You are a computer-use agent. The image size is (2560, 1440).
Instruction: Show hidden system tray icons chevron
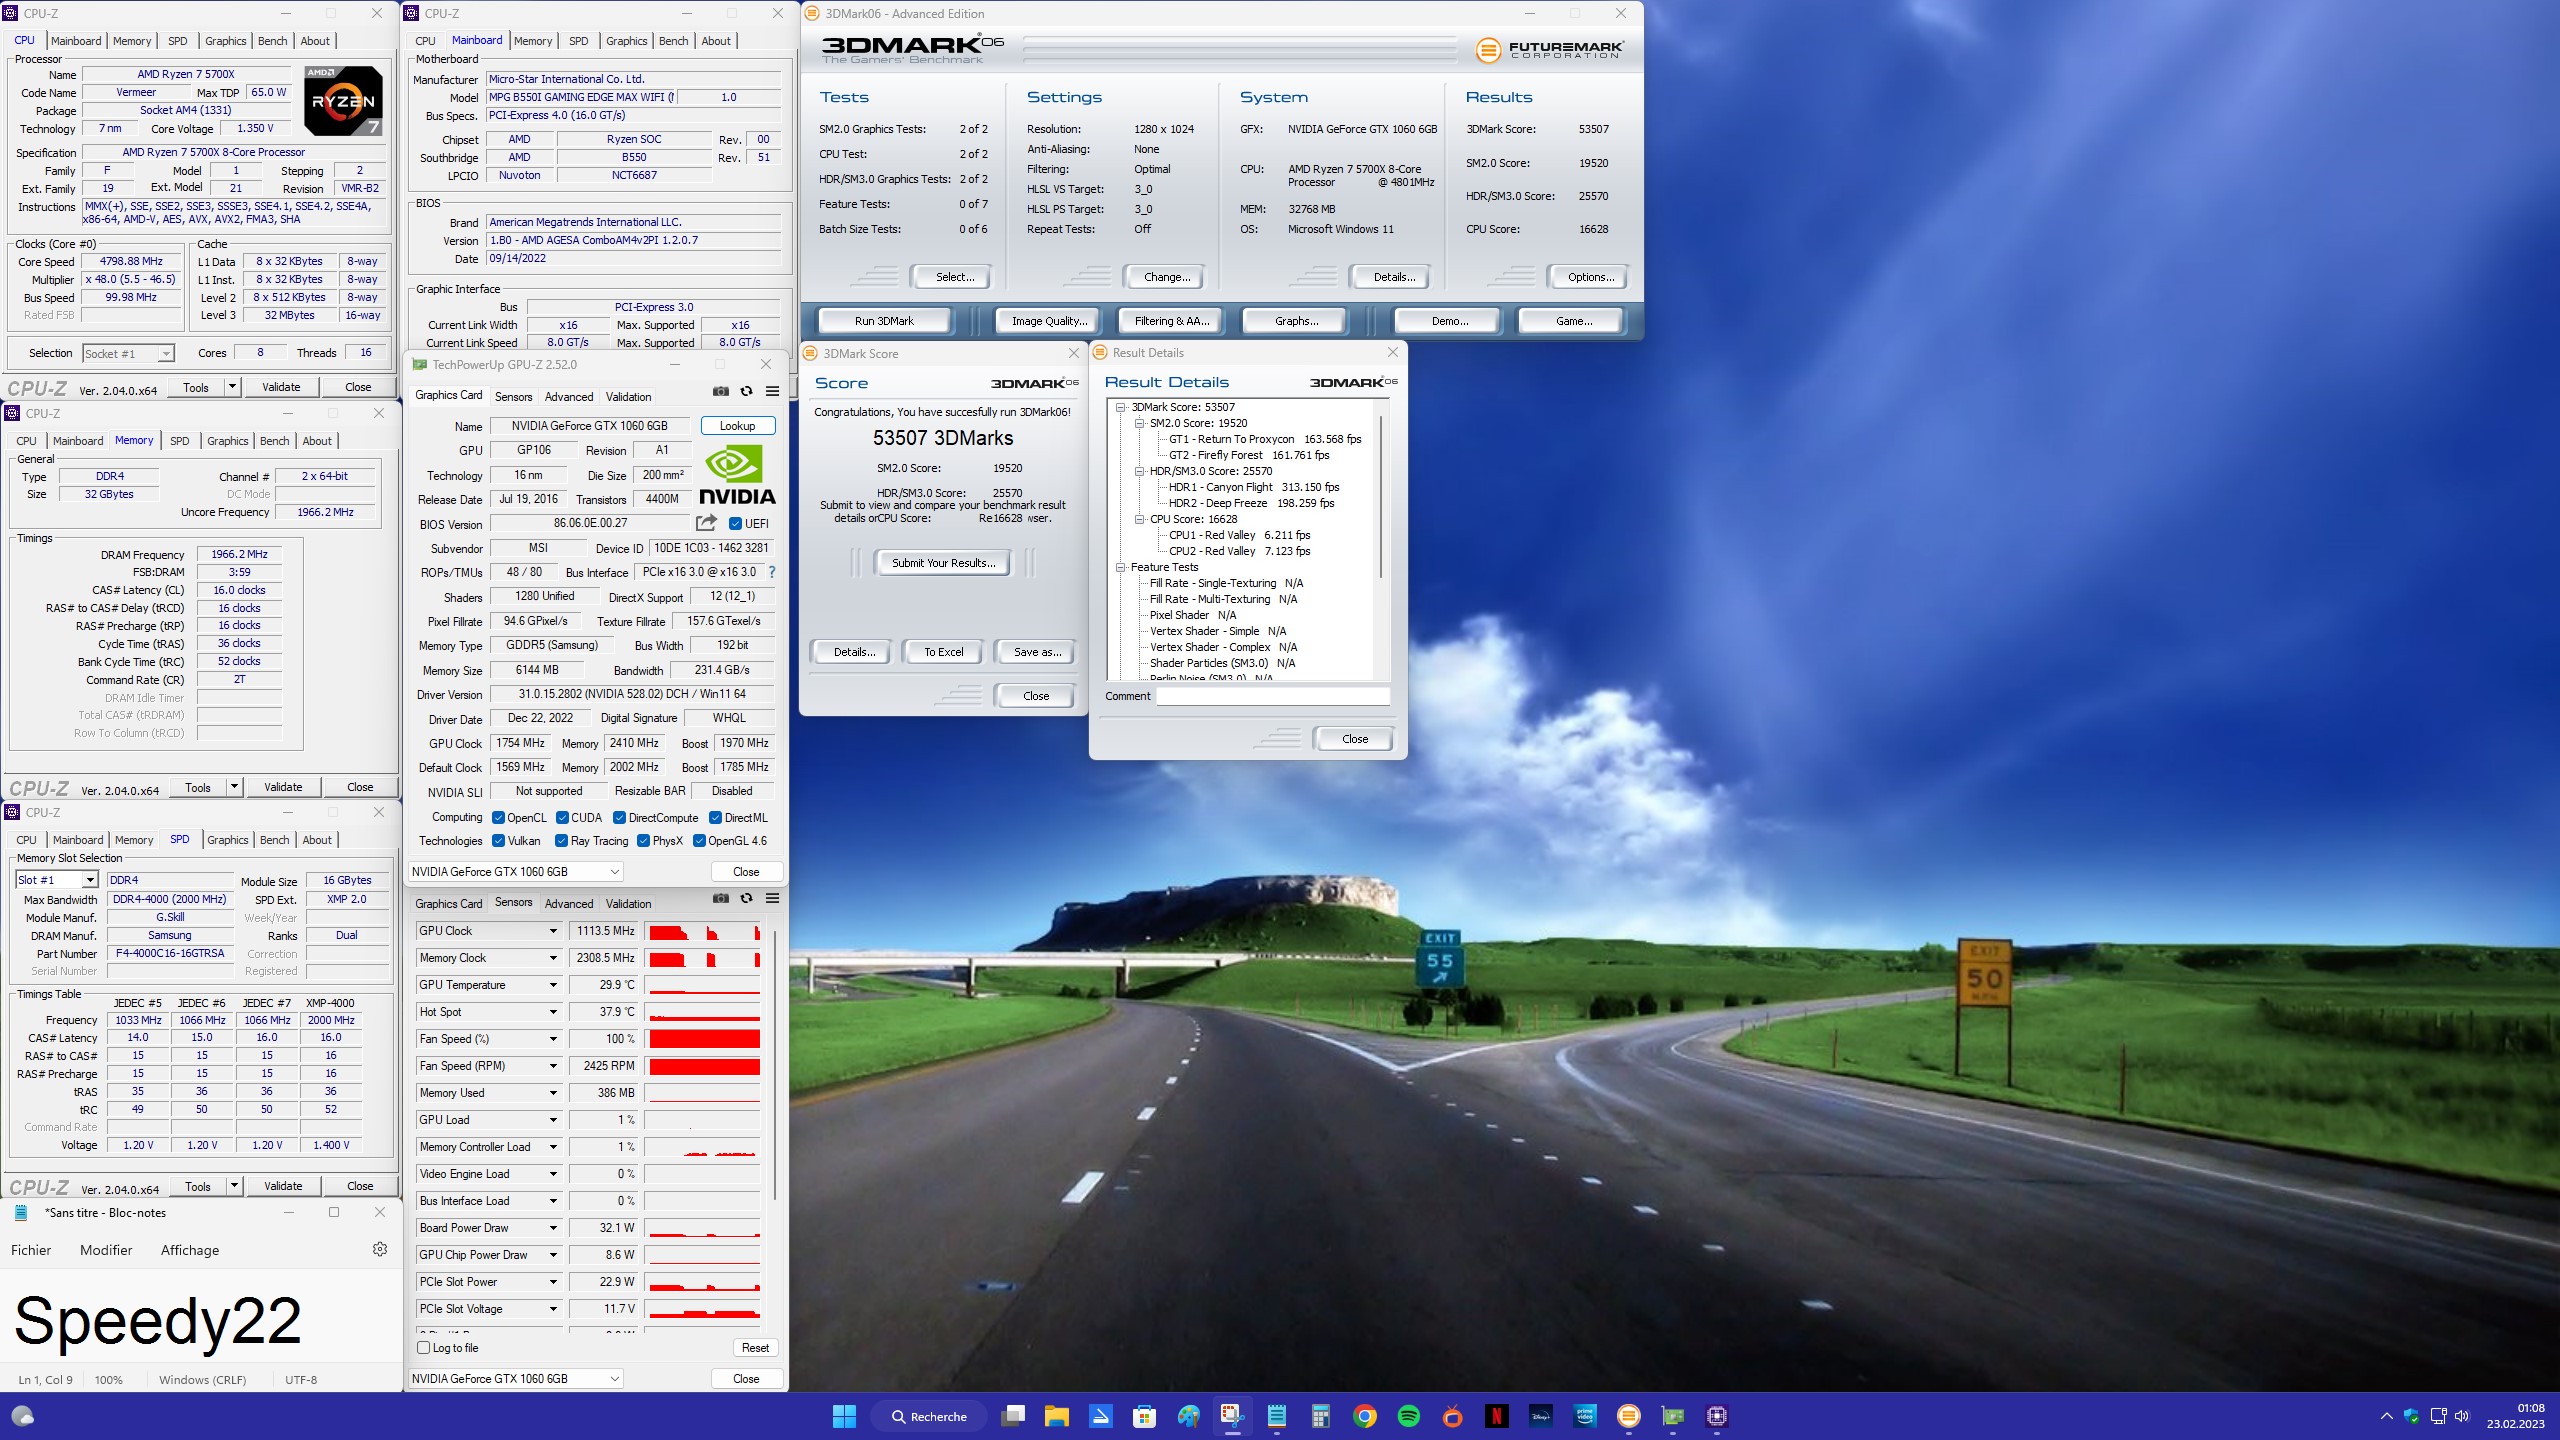click(2386, 1416)
